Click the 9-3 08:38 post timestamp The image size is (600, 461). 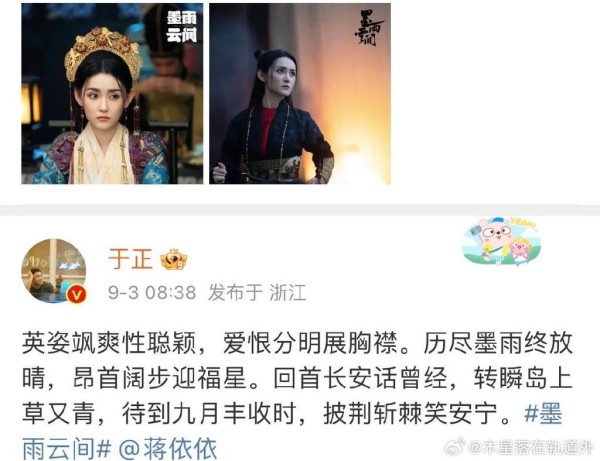pos(152,293)
